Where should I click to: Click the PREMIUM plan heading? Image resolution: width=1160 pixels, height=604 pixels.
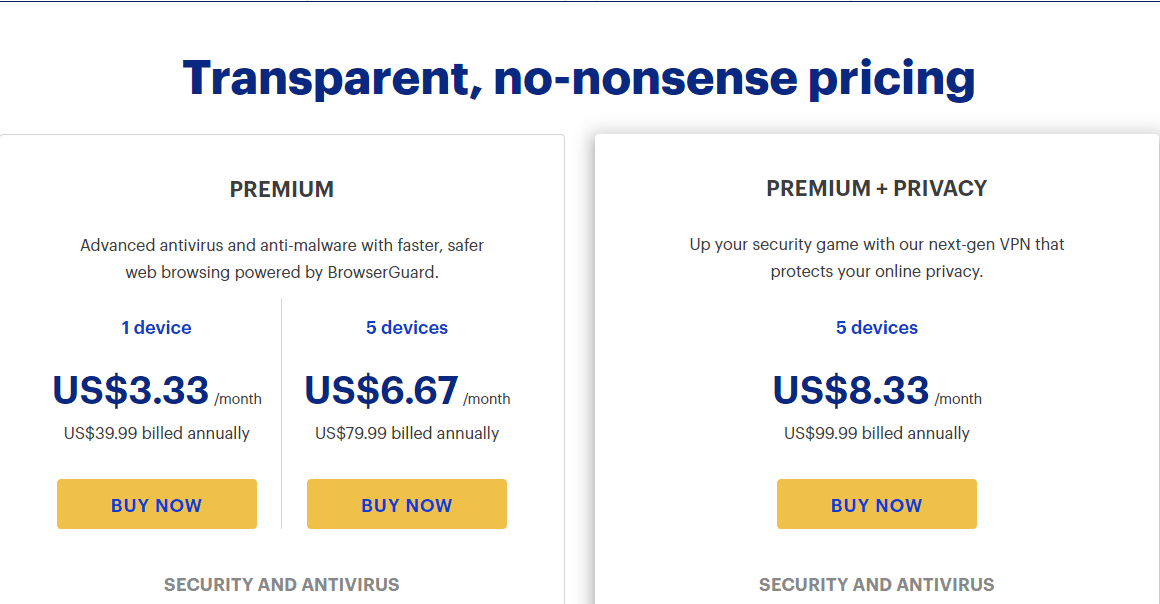pos(282,189)
